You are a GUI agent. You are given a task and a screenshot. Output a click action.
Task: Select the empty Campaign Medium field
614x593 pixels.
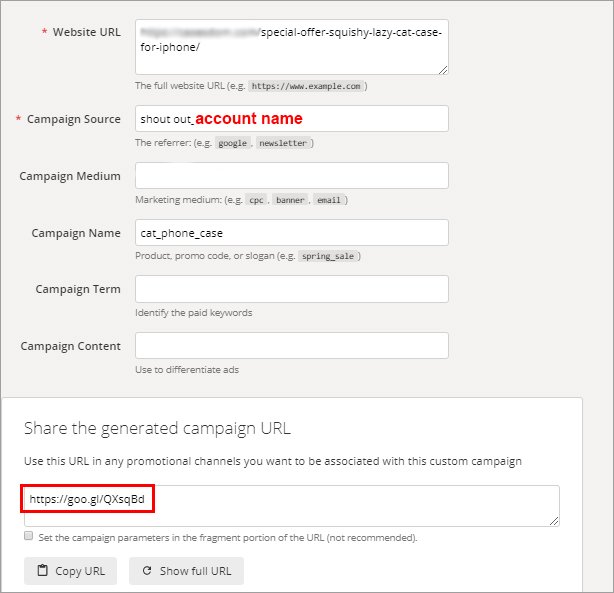tap(291, 176)
